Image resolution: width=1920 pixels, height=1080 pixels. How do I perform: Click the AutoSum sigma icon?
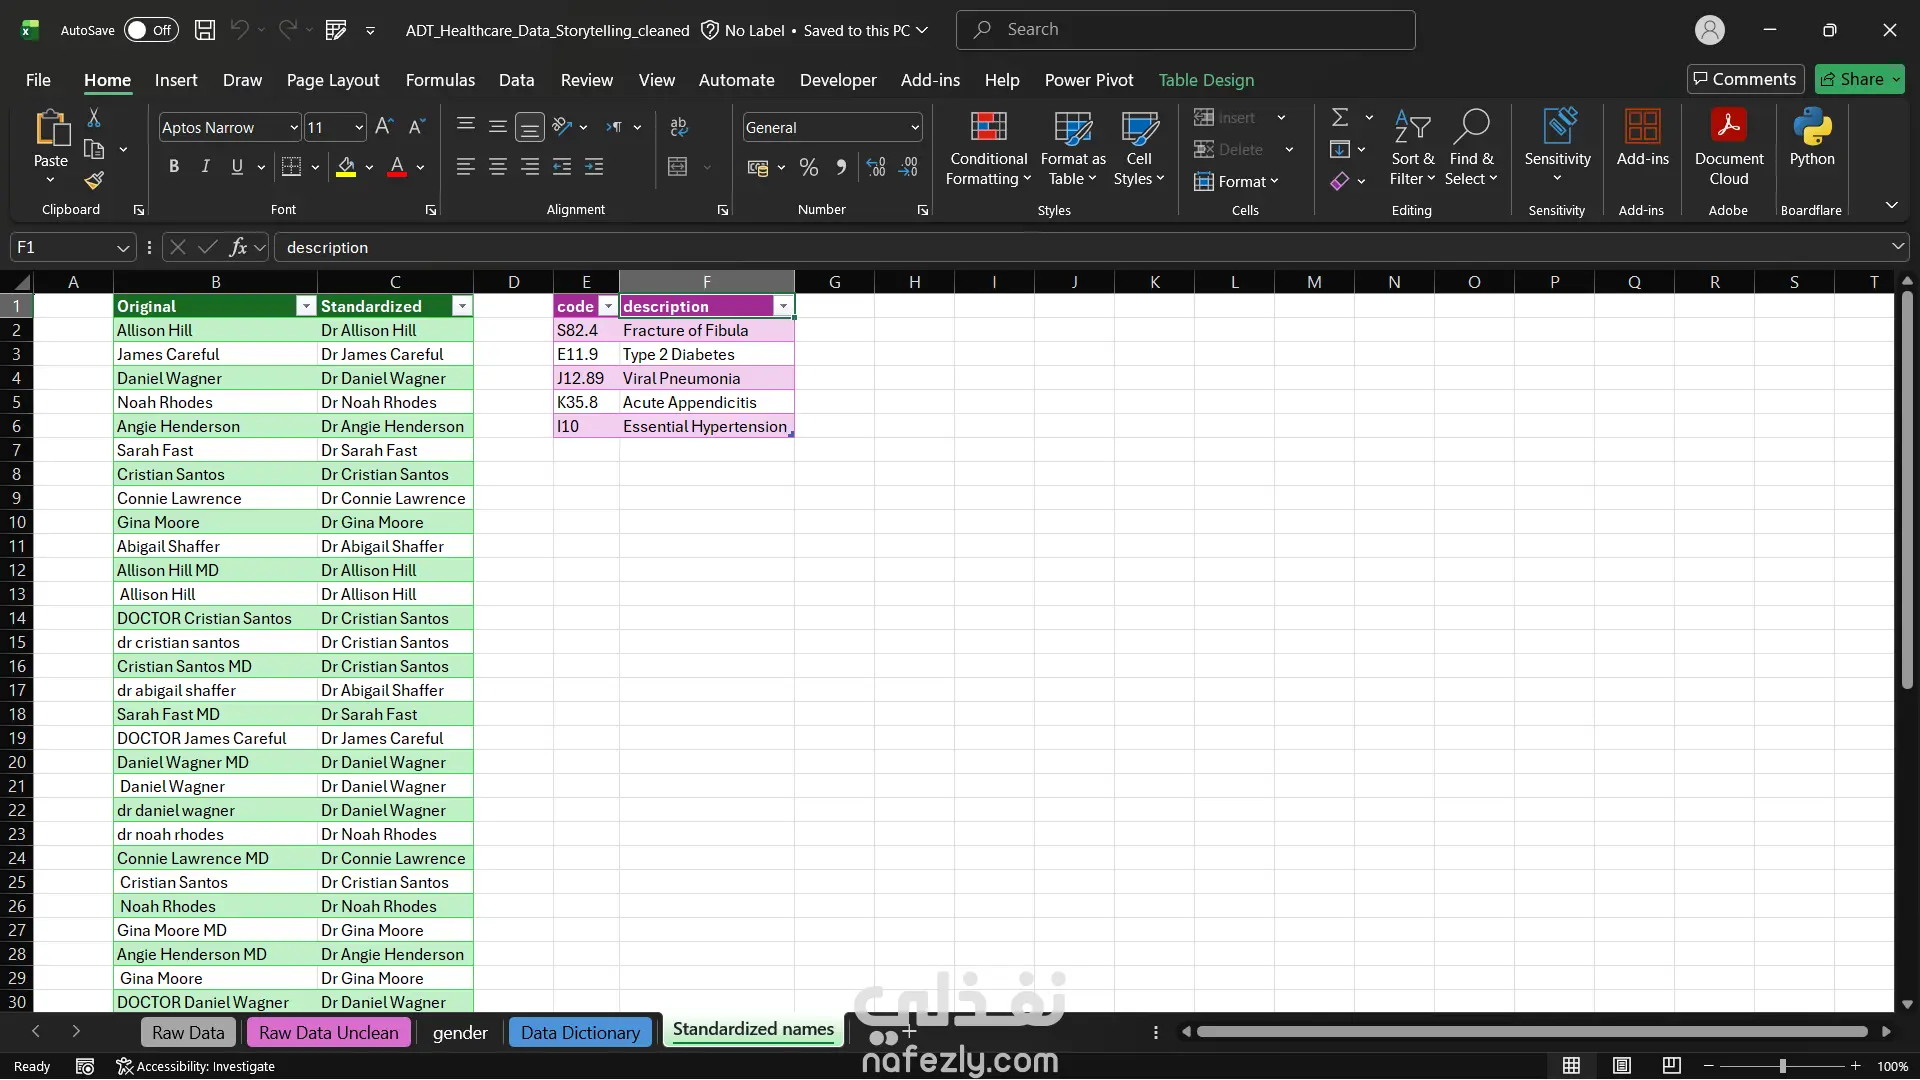(x=1340, y=118)
